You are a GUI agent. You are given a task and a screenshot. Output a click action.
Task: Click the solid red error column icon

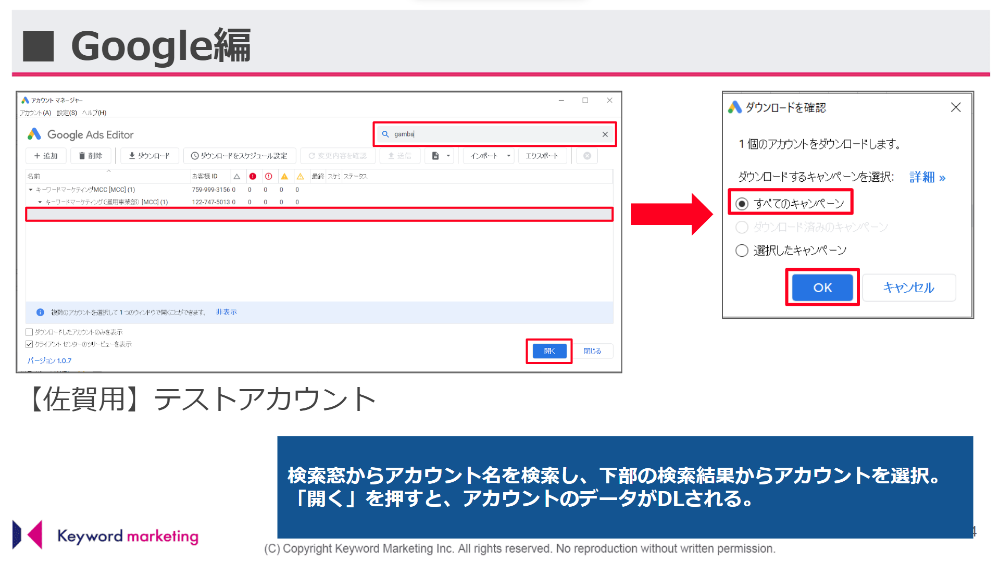253,176
